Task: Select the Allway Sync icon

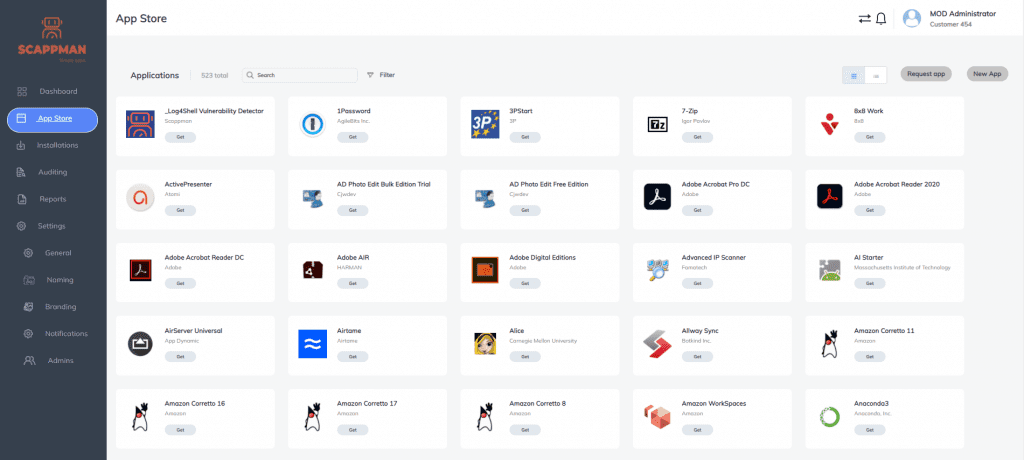Action: click(658, 344)
